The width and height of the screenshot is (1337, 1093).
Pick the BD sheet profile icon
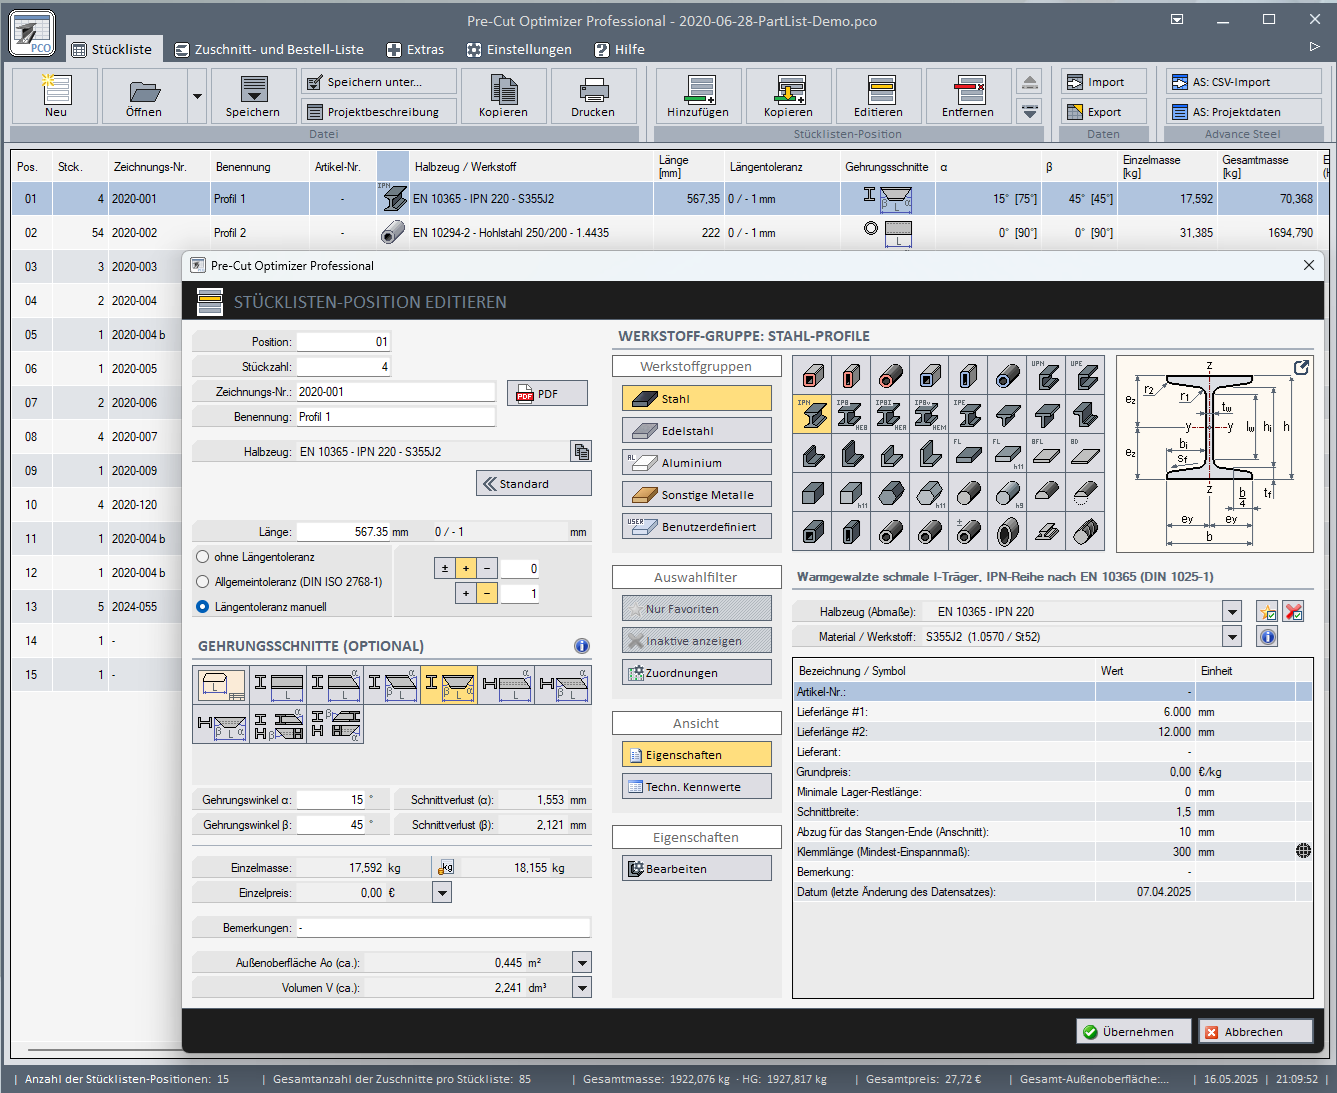pyautogui.click(x=1085, y=453)
